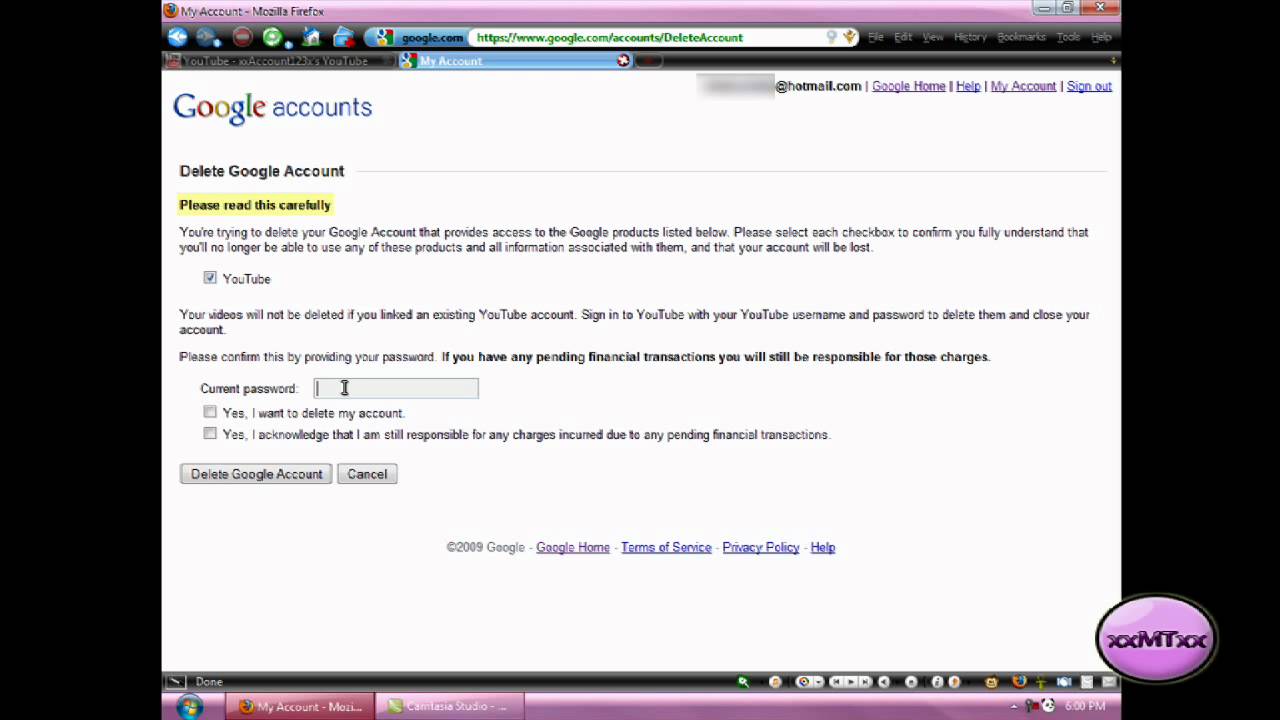Click the 6:00 PM system clock
This screenshot has width=1280, height=720.
[1085, 706]
